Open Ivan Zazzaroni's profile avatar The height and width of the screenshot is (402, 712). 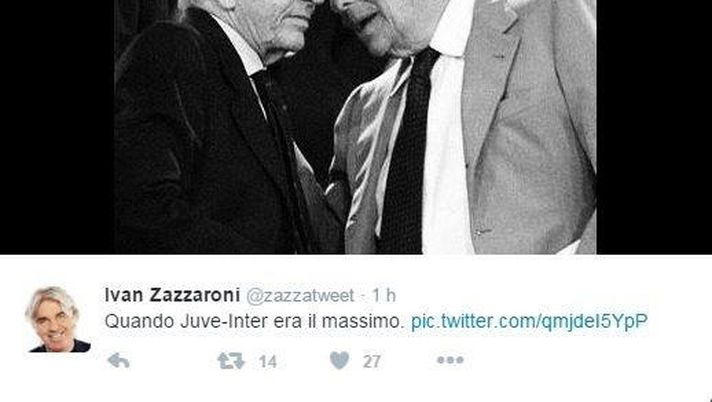[x=58, y=319]
